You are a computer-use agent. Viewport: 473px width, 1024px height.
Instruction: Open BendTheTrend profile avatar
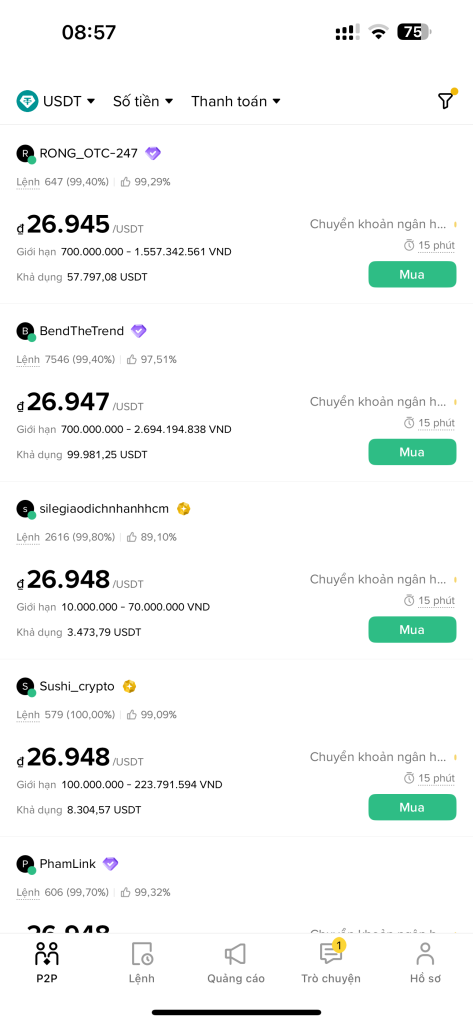coord(25,331)
